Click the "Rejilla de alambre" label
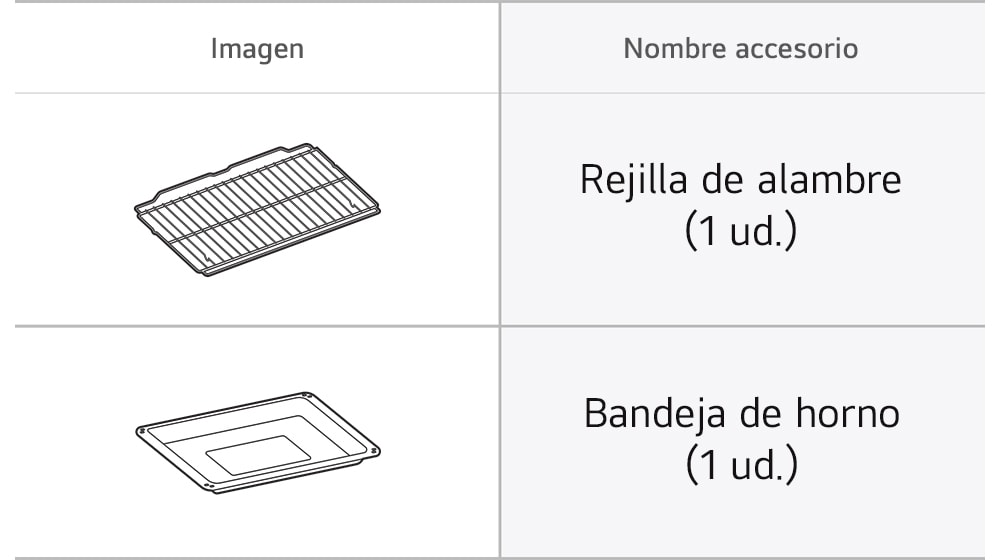This screenshot has width=1000, height=560. click(740, 179)
